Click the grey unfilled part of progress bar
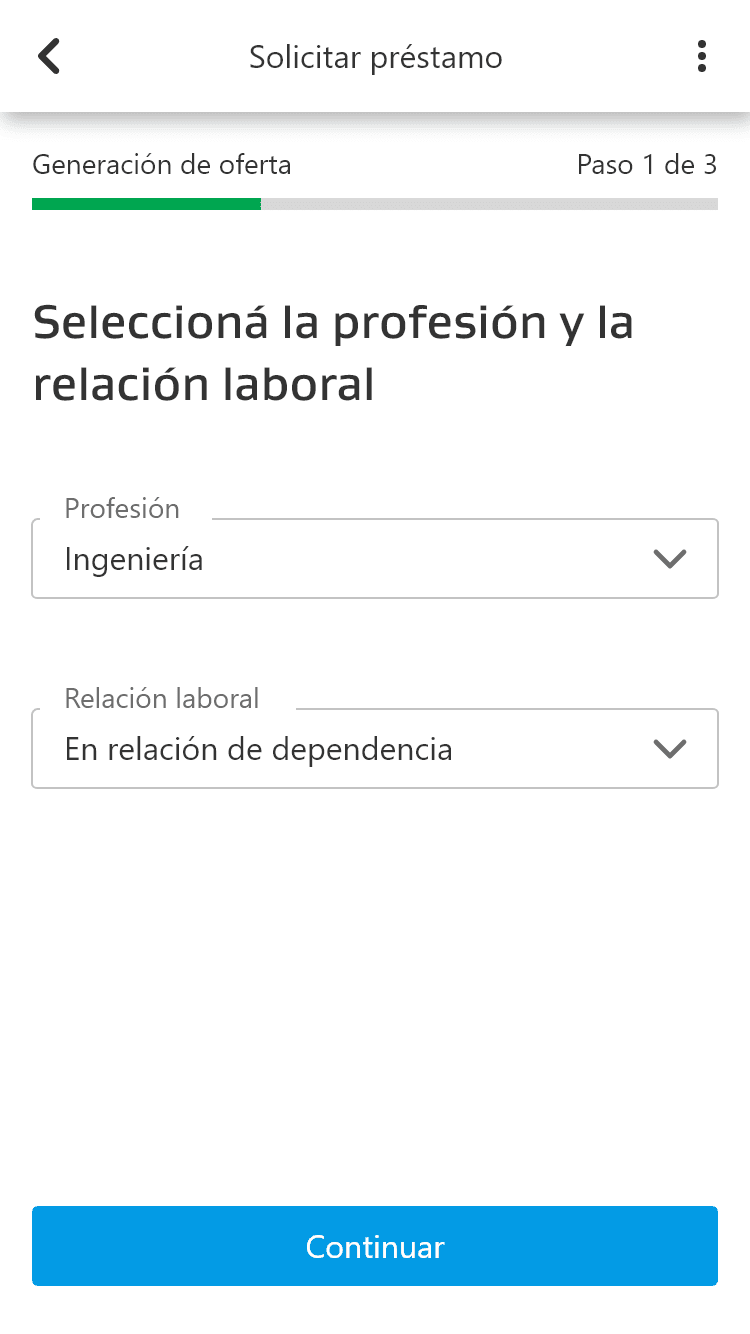750x1334 pixels. (489, 204)
